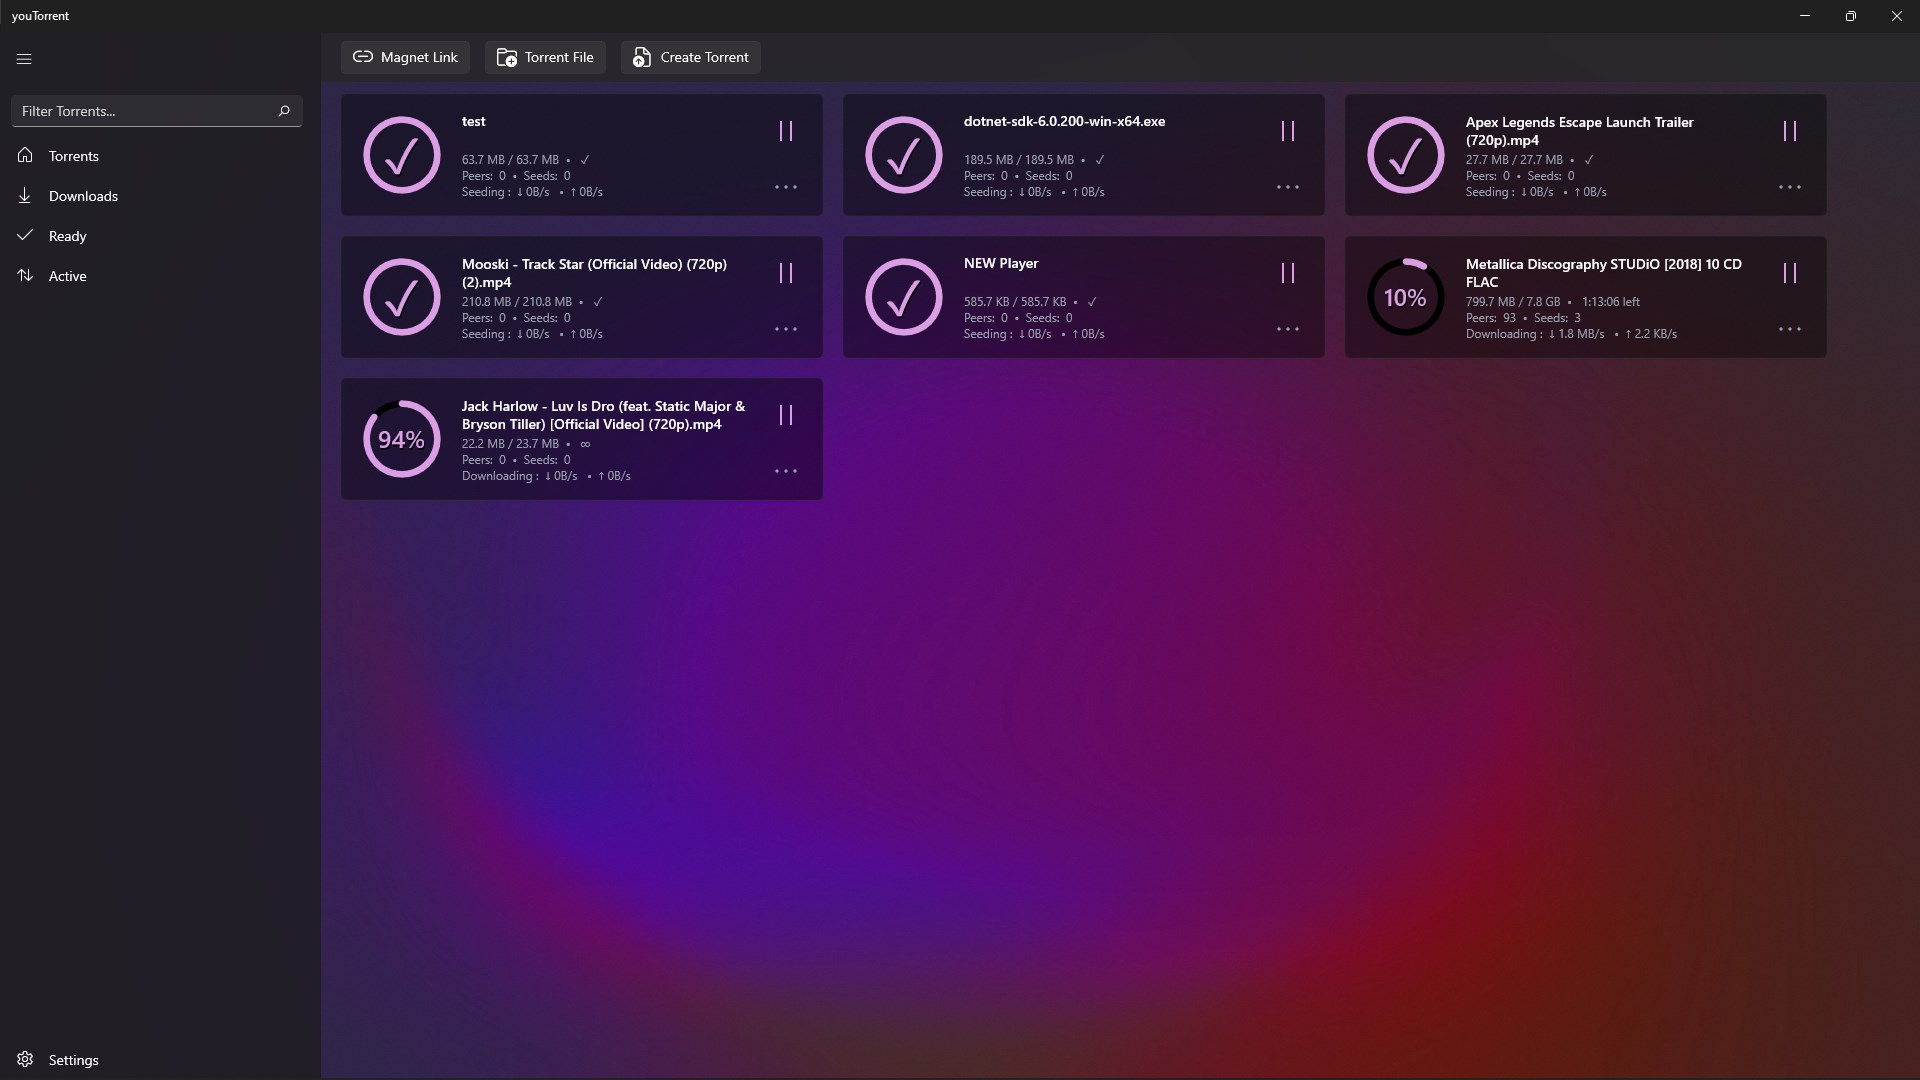1920x1080 pixels.
Task: Click the Create Torrent button
Action: tap(690, 57)
